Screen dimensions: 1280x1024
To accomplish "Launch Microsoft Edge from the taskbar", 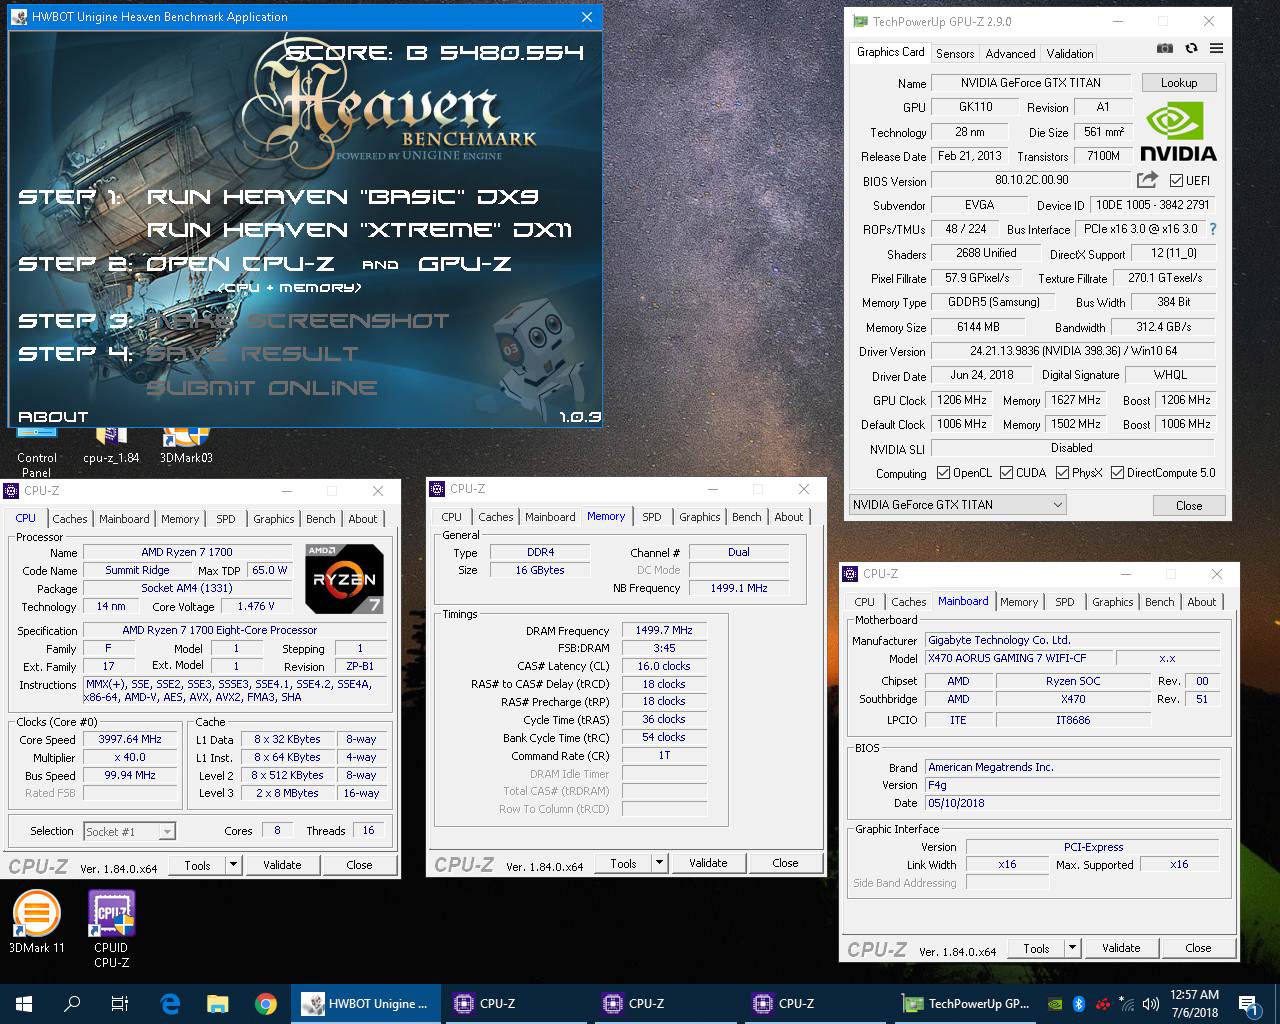I will click(x=169, y=1004).
